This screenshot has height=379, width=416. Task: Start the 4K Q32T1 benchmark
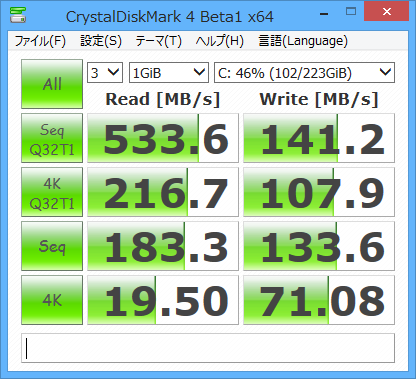point(52,192)
